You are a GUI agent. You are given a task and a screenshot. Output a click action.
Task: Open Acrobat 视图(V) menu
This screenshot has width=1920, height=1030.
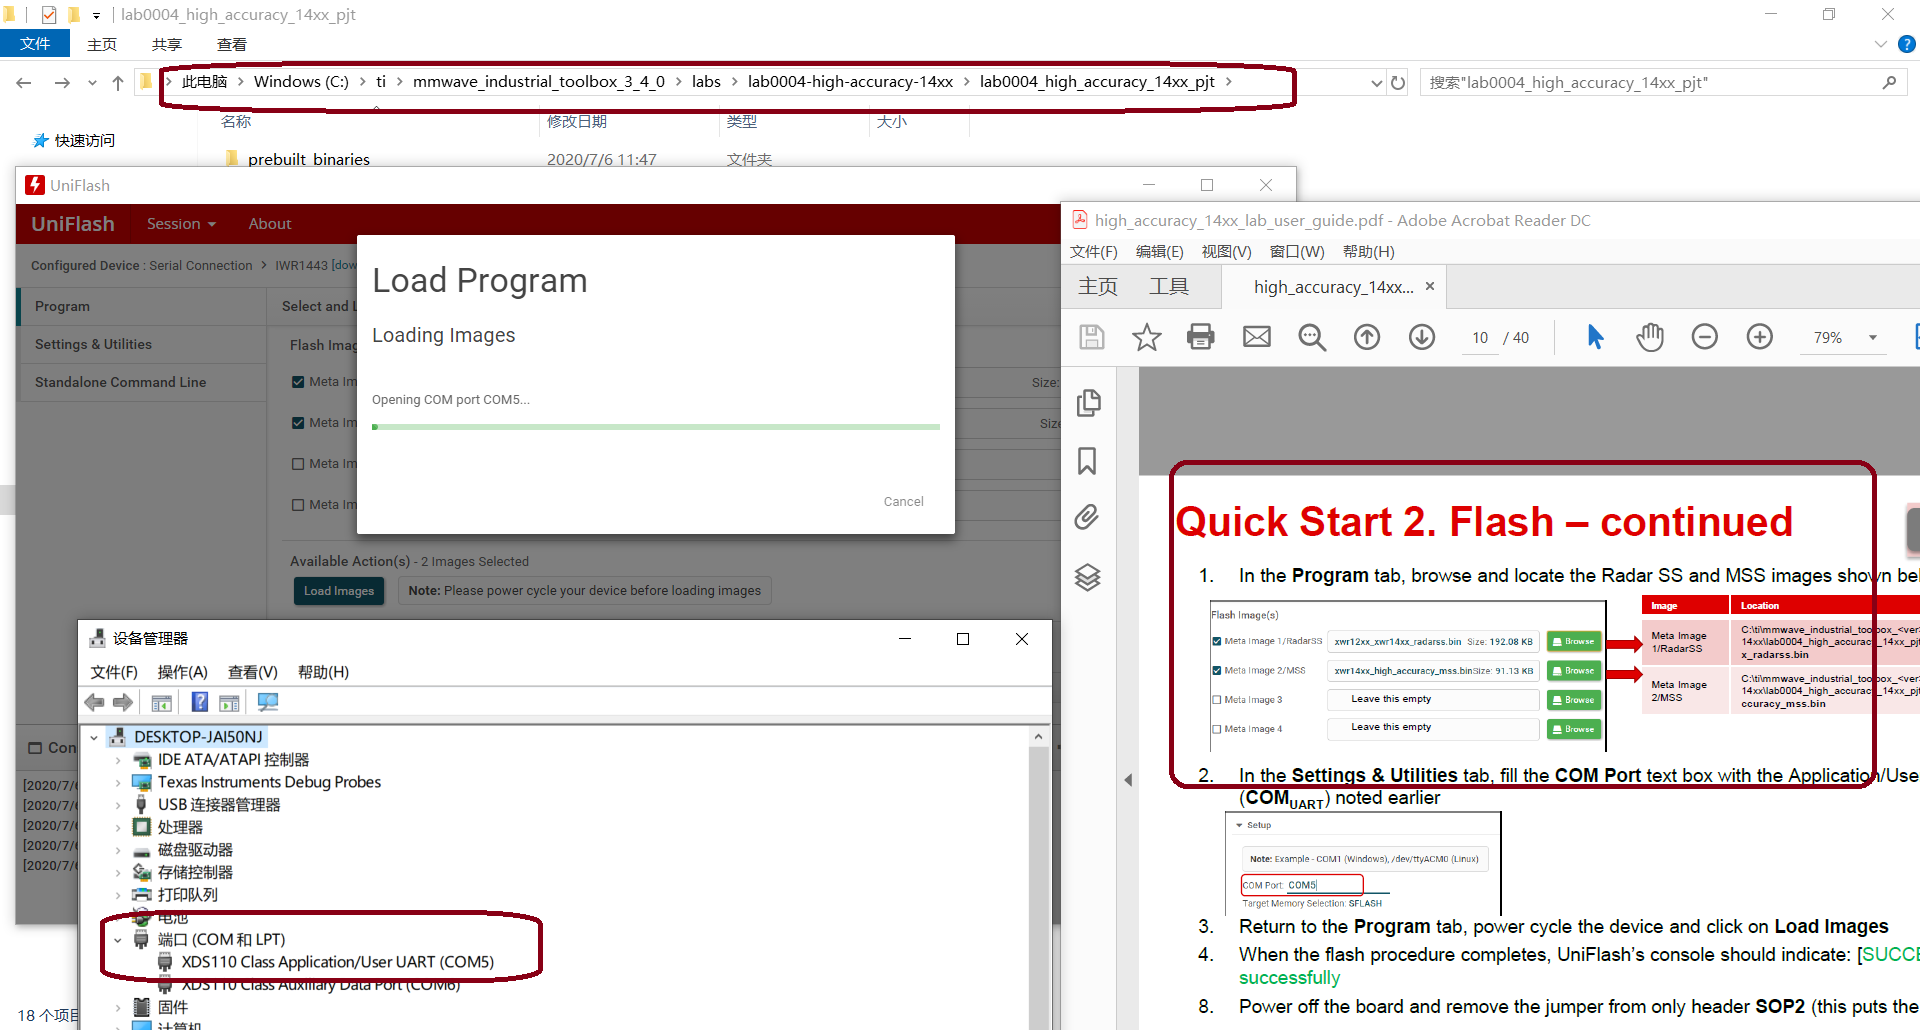[x=1226, y=251]
